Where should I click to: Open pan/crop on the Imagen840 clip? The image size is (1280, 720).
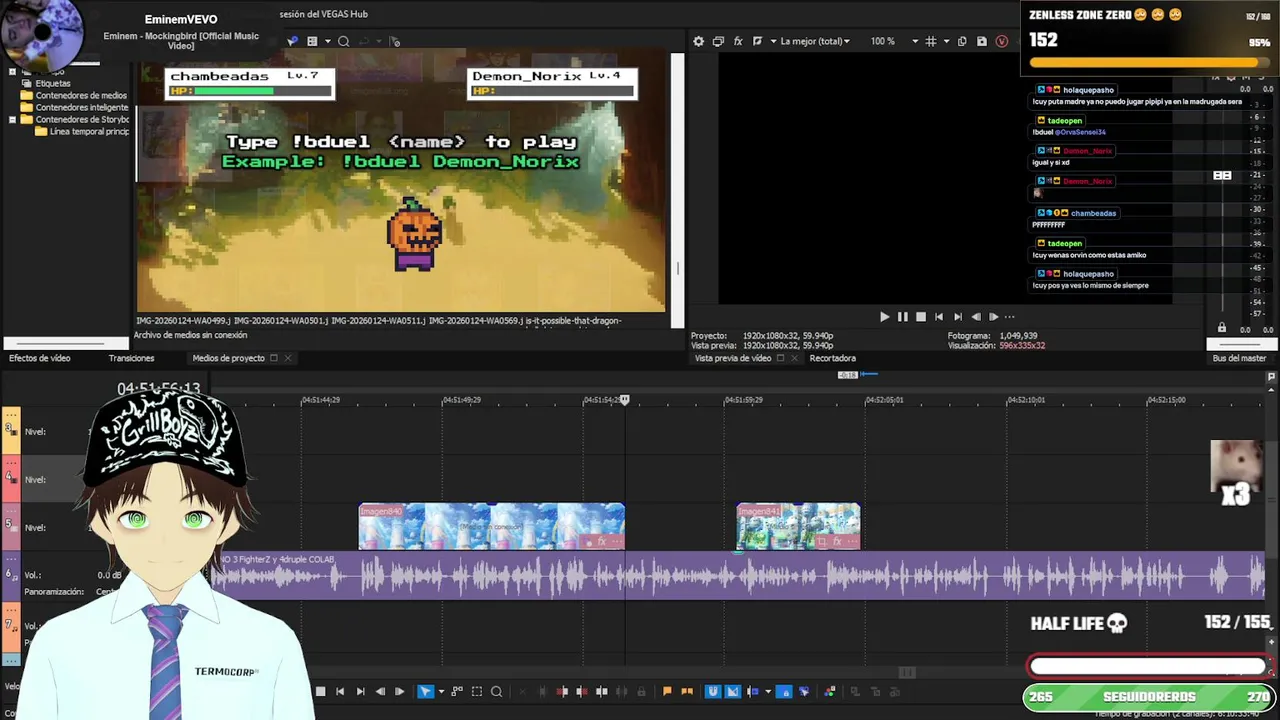(x=587, y=541)
